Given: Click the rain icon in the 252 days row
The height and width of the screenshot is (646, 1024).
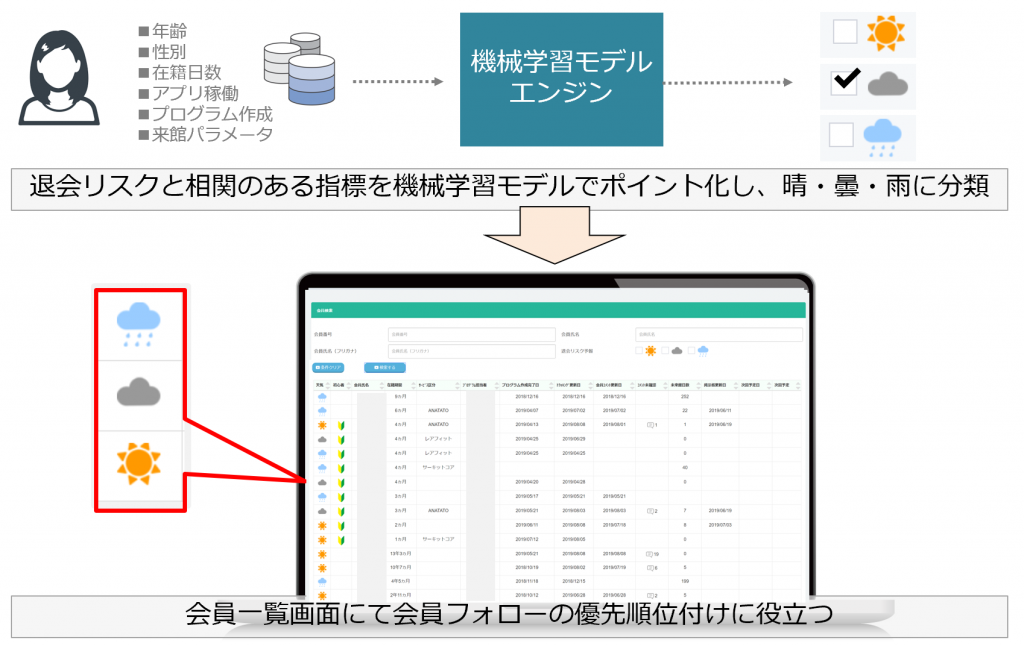Looking at the screenshot, I should (322, 397).
